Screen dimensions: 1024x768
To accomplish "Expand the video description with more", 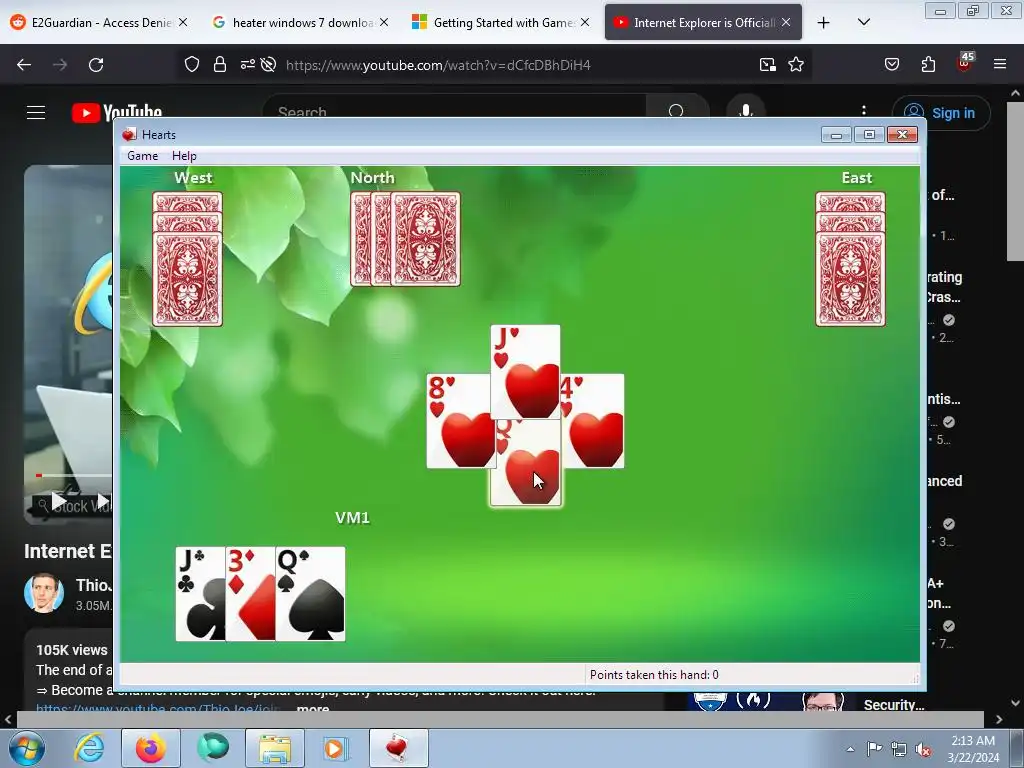I will tap(313, 709).
